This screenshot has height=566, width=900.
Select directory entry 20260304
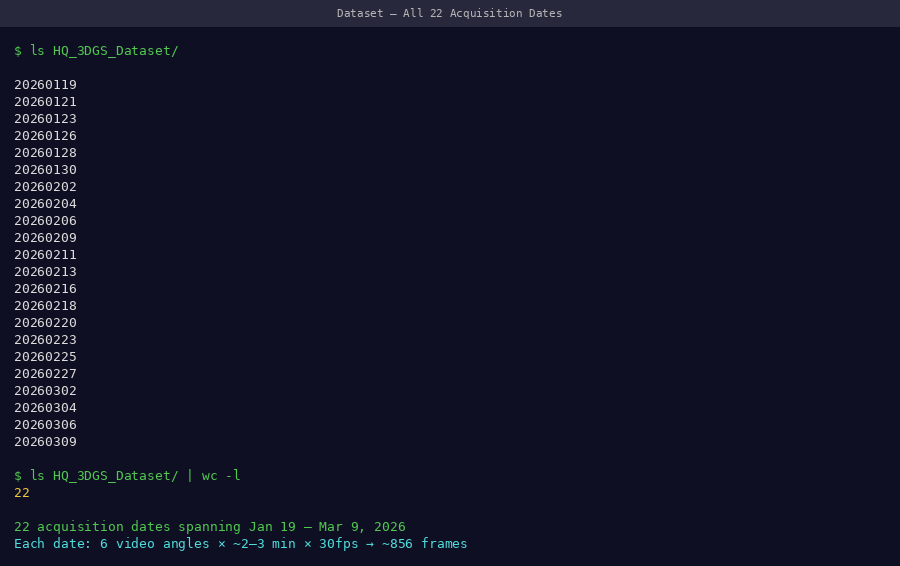coord(45,408)
